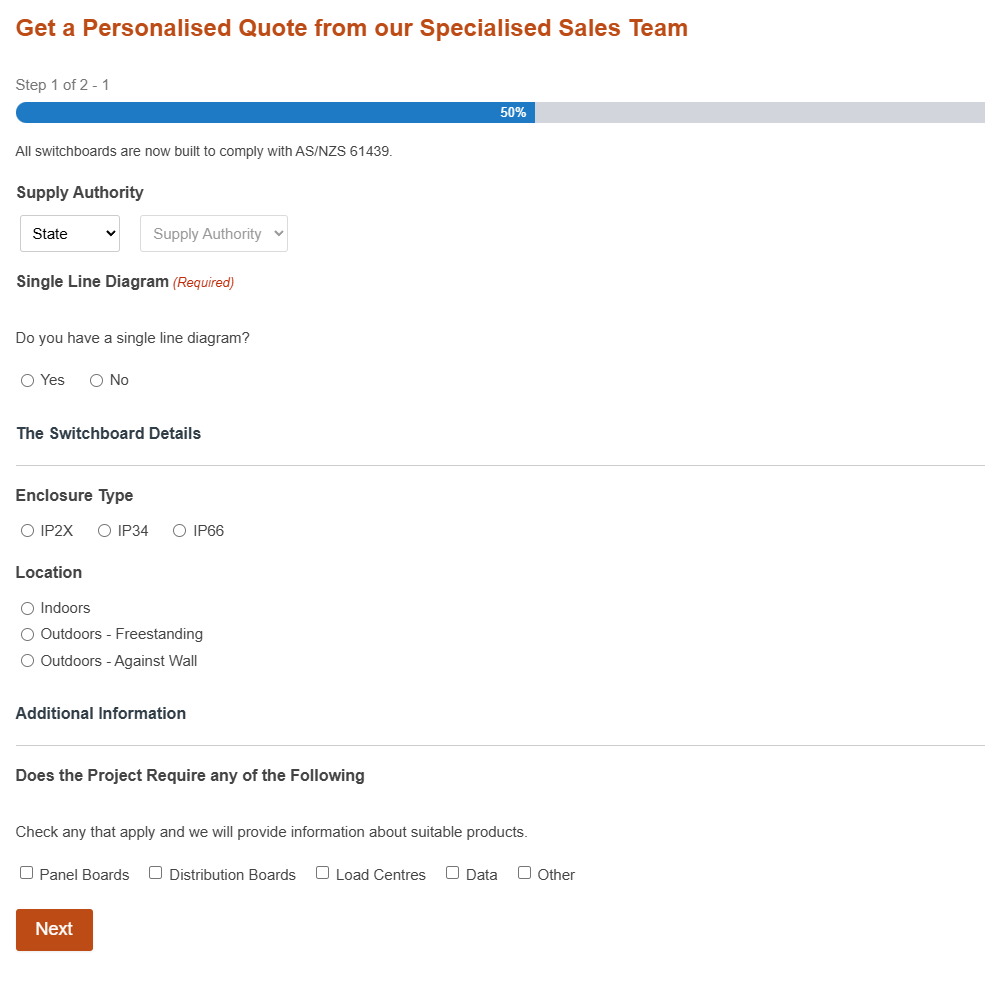Tick the Load Centres checkbox
Image resolution: width=985 pixels, height=985 pixels.
322,872
